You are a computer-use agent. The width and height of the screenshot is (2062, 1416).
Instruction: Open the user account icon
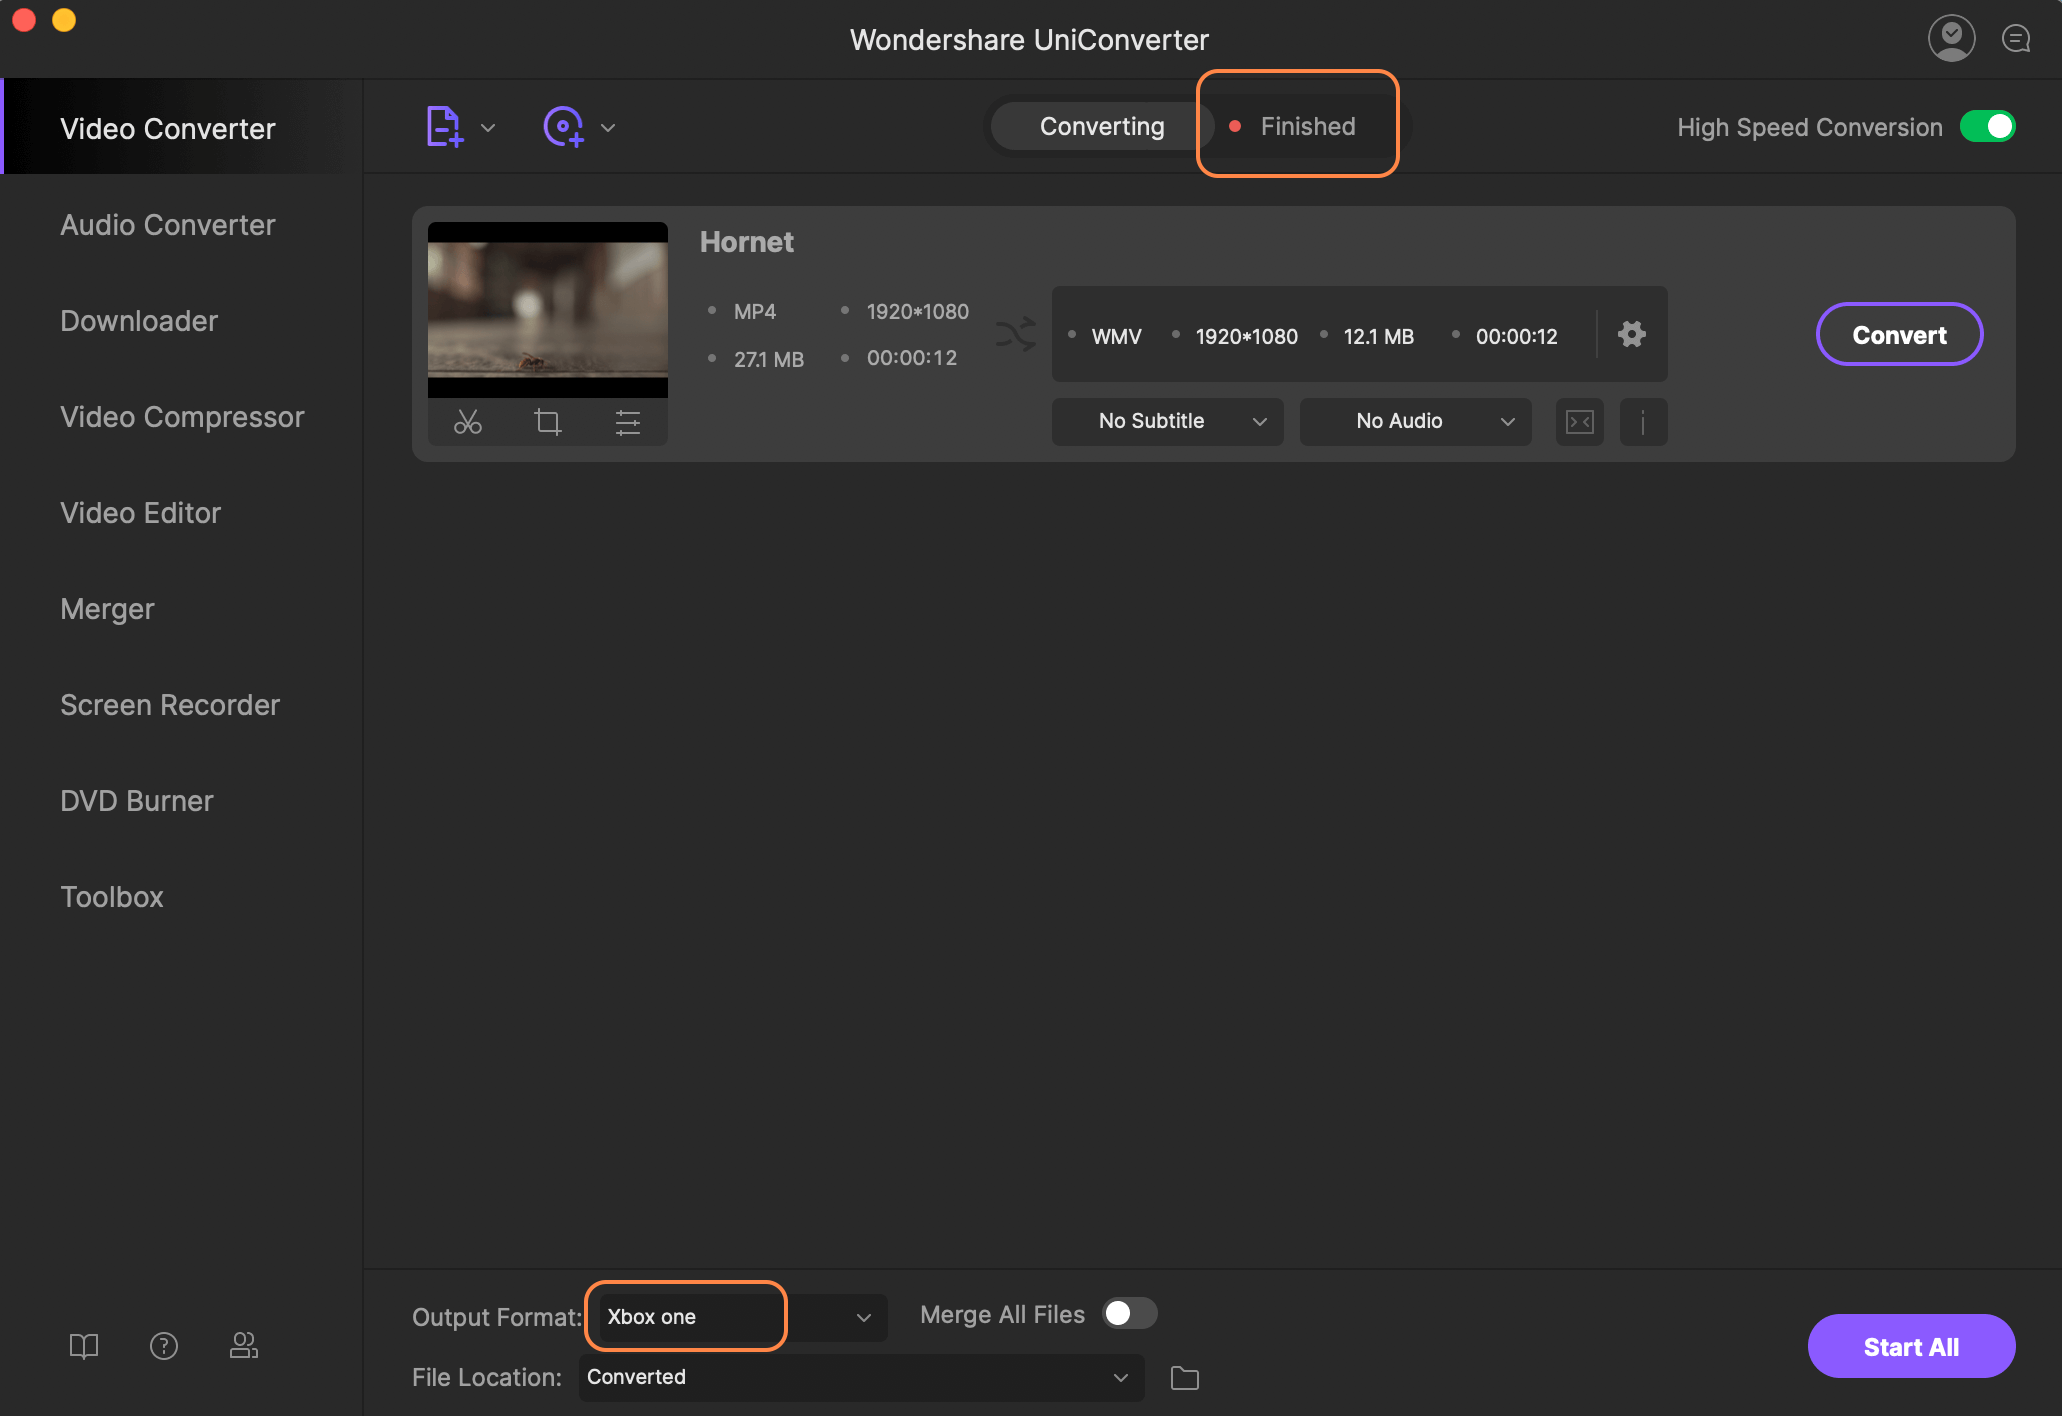pyautogui.click(x=1951, y=39)
